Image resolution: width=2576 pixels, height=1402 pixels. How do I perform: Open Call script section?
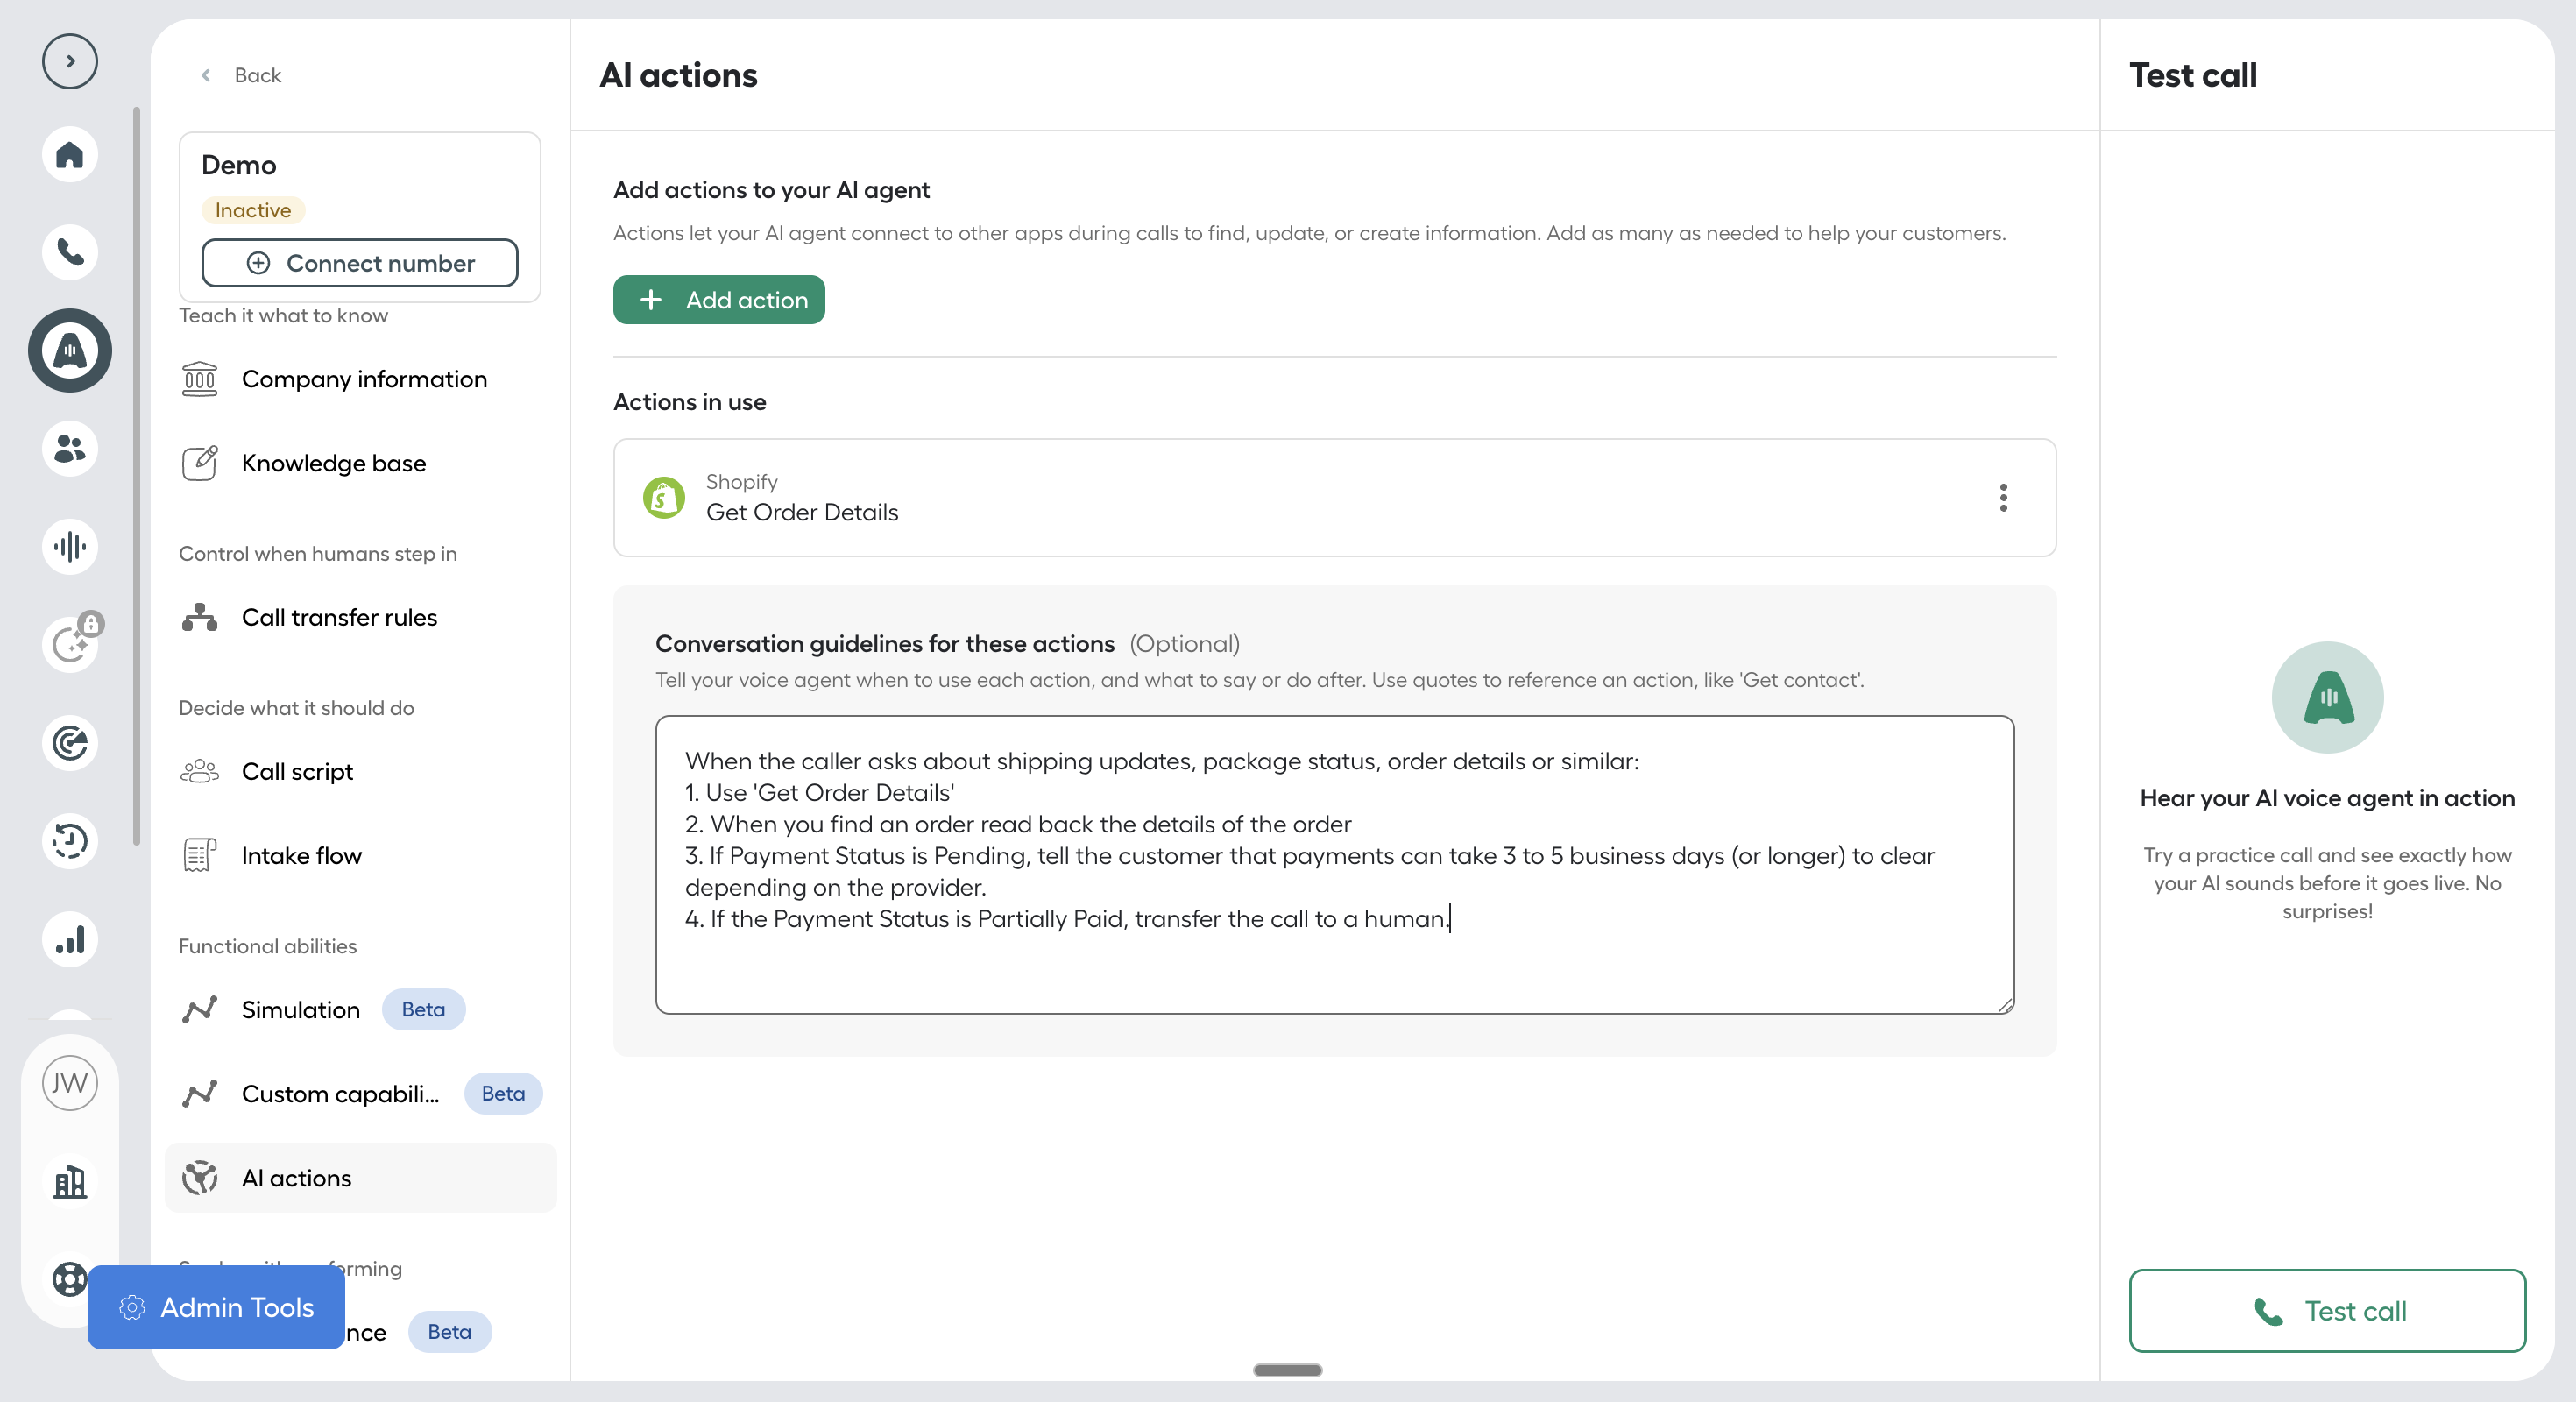pyautogui.click(x=360, y=771)
